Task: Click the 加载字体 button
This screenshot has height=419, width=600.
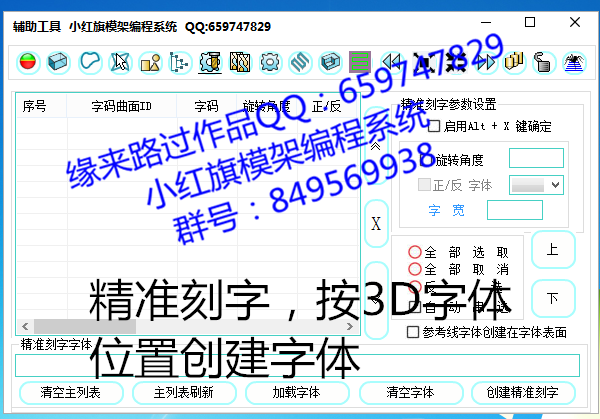Action: click(x=297, y=393)
